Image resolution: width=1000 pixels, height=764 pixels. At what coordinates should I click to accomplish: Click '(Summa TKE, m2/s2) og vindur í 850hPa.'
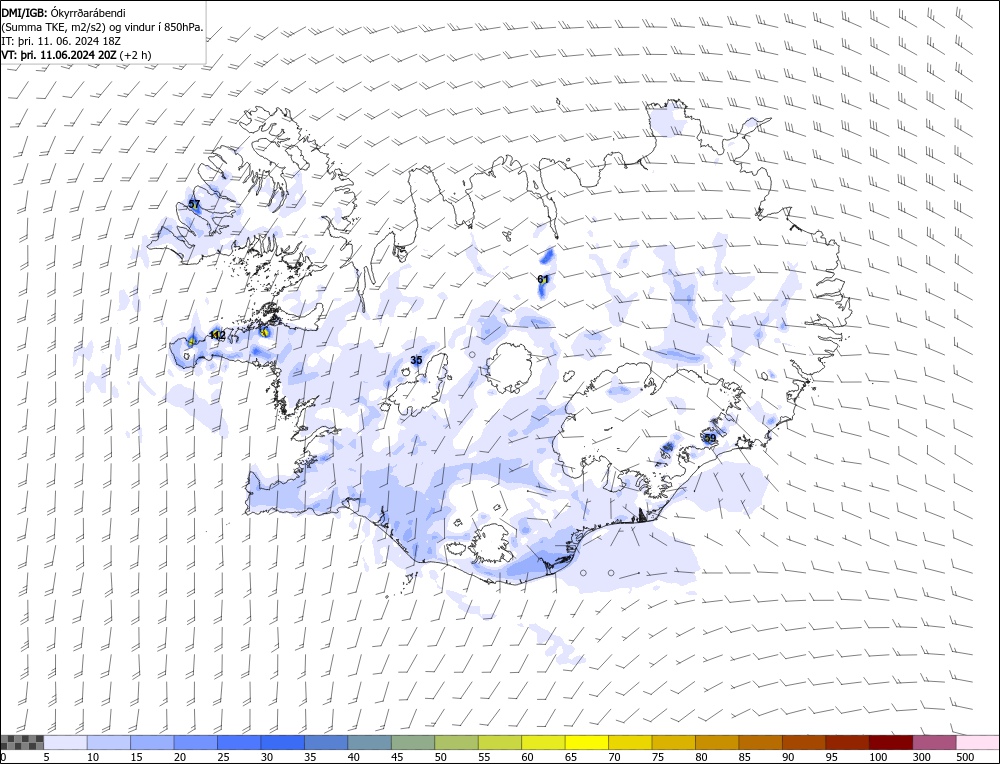[x=102, y=27]
